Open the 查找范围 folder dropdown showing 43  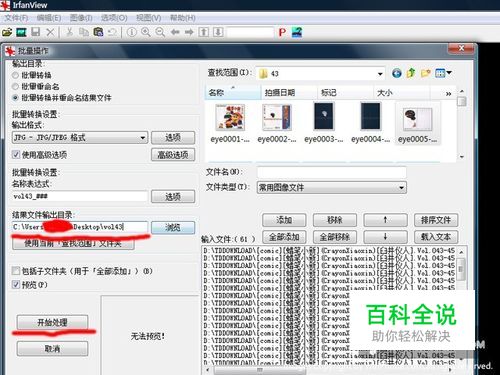click(x=320, y=73)
